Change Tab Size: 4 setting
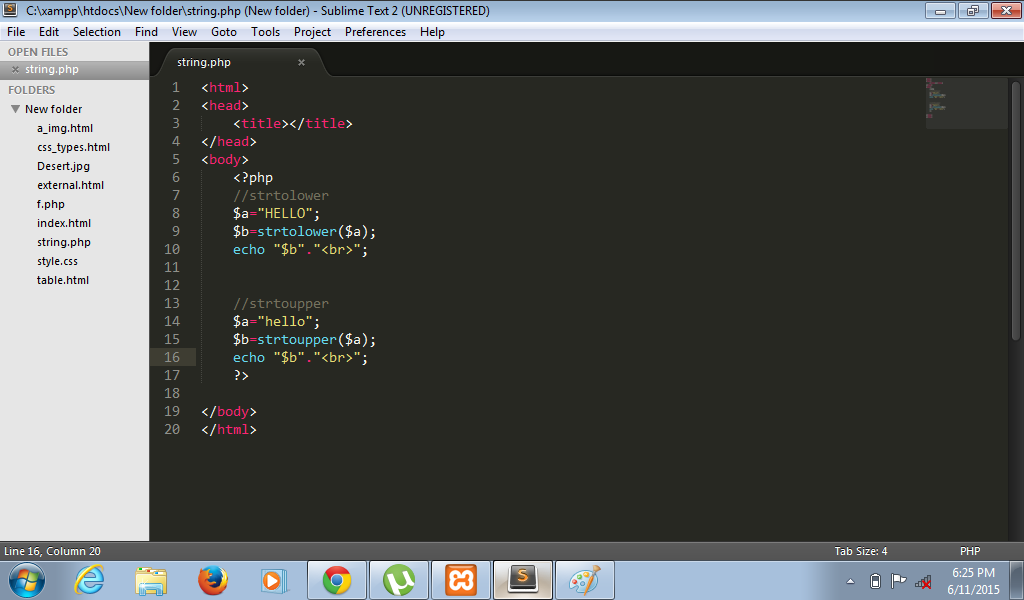 tap(861, 551)
